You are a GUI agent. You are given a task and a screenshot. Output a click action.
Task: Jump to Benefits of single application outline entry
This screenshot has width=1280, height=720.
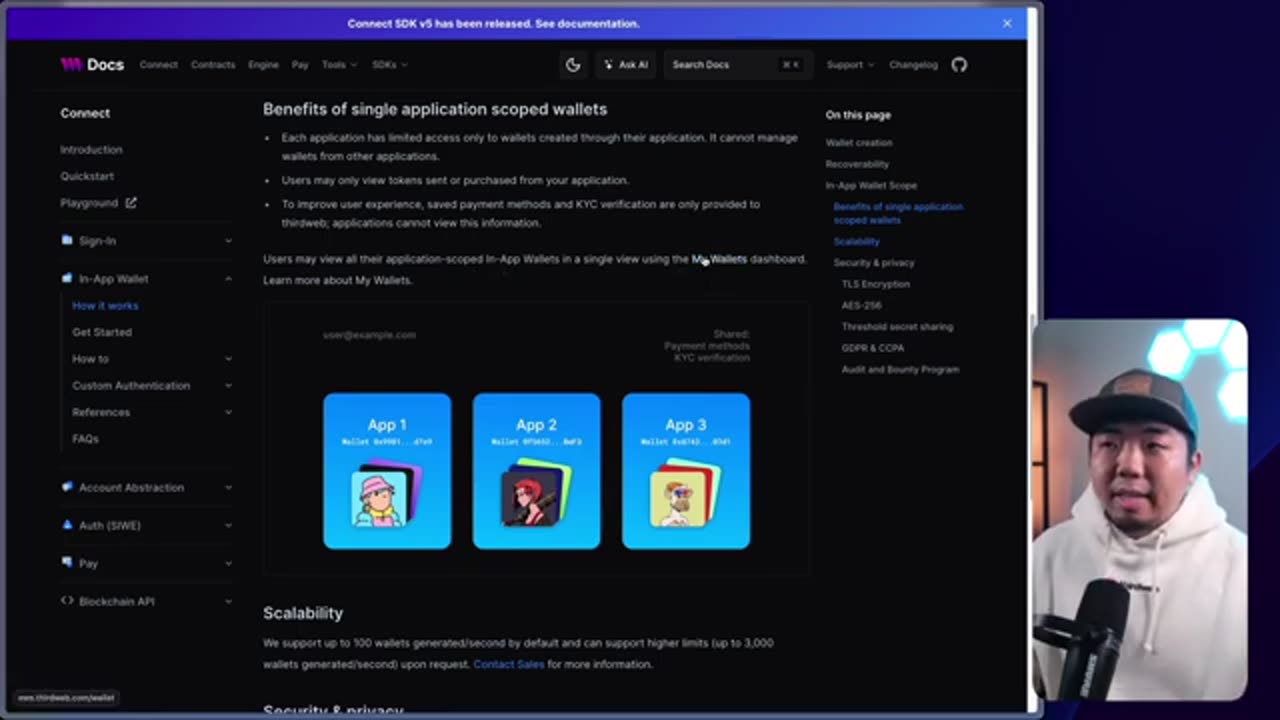(x=898, y=213)
